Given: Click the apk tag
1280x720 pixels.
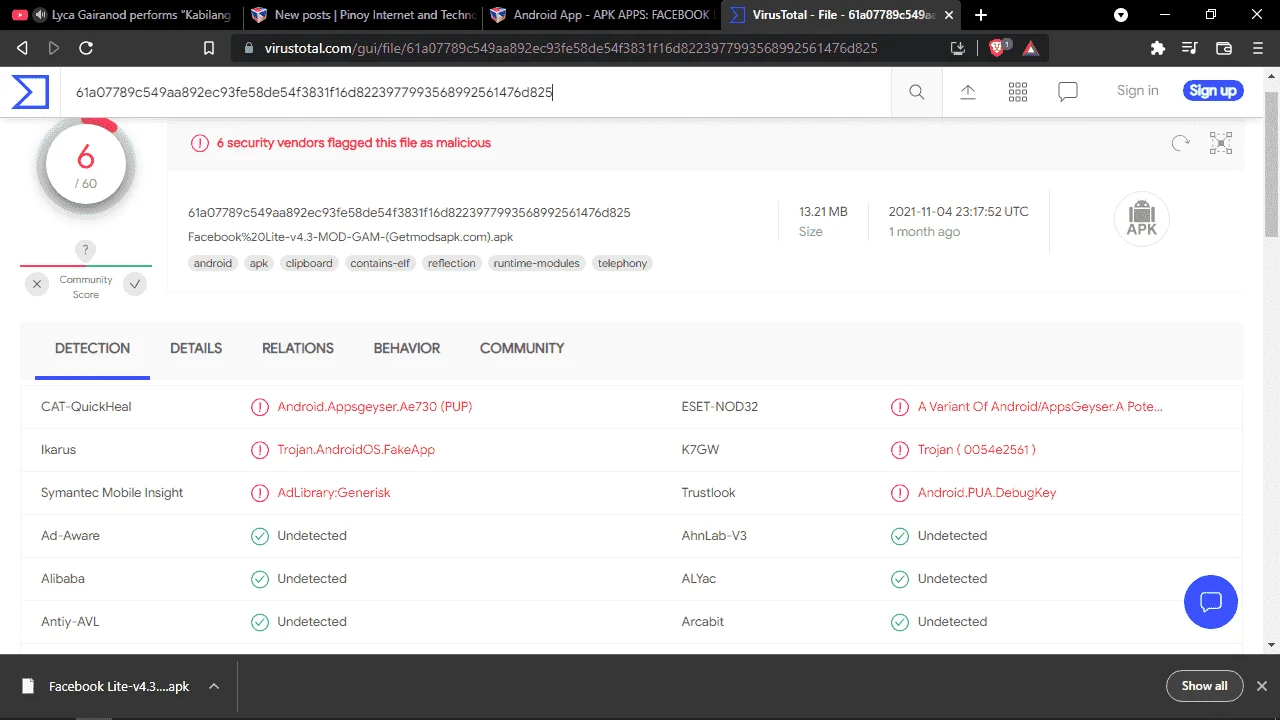Looking at the screenshot, I should point(259,263).
